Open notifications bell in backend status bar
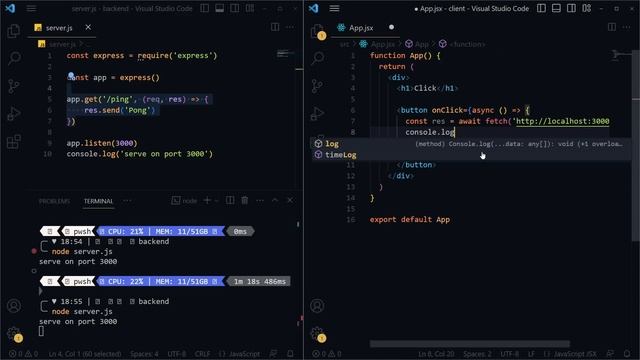Viewport: 640px width, 360px height. (290, 353)
